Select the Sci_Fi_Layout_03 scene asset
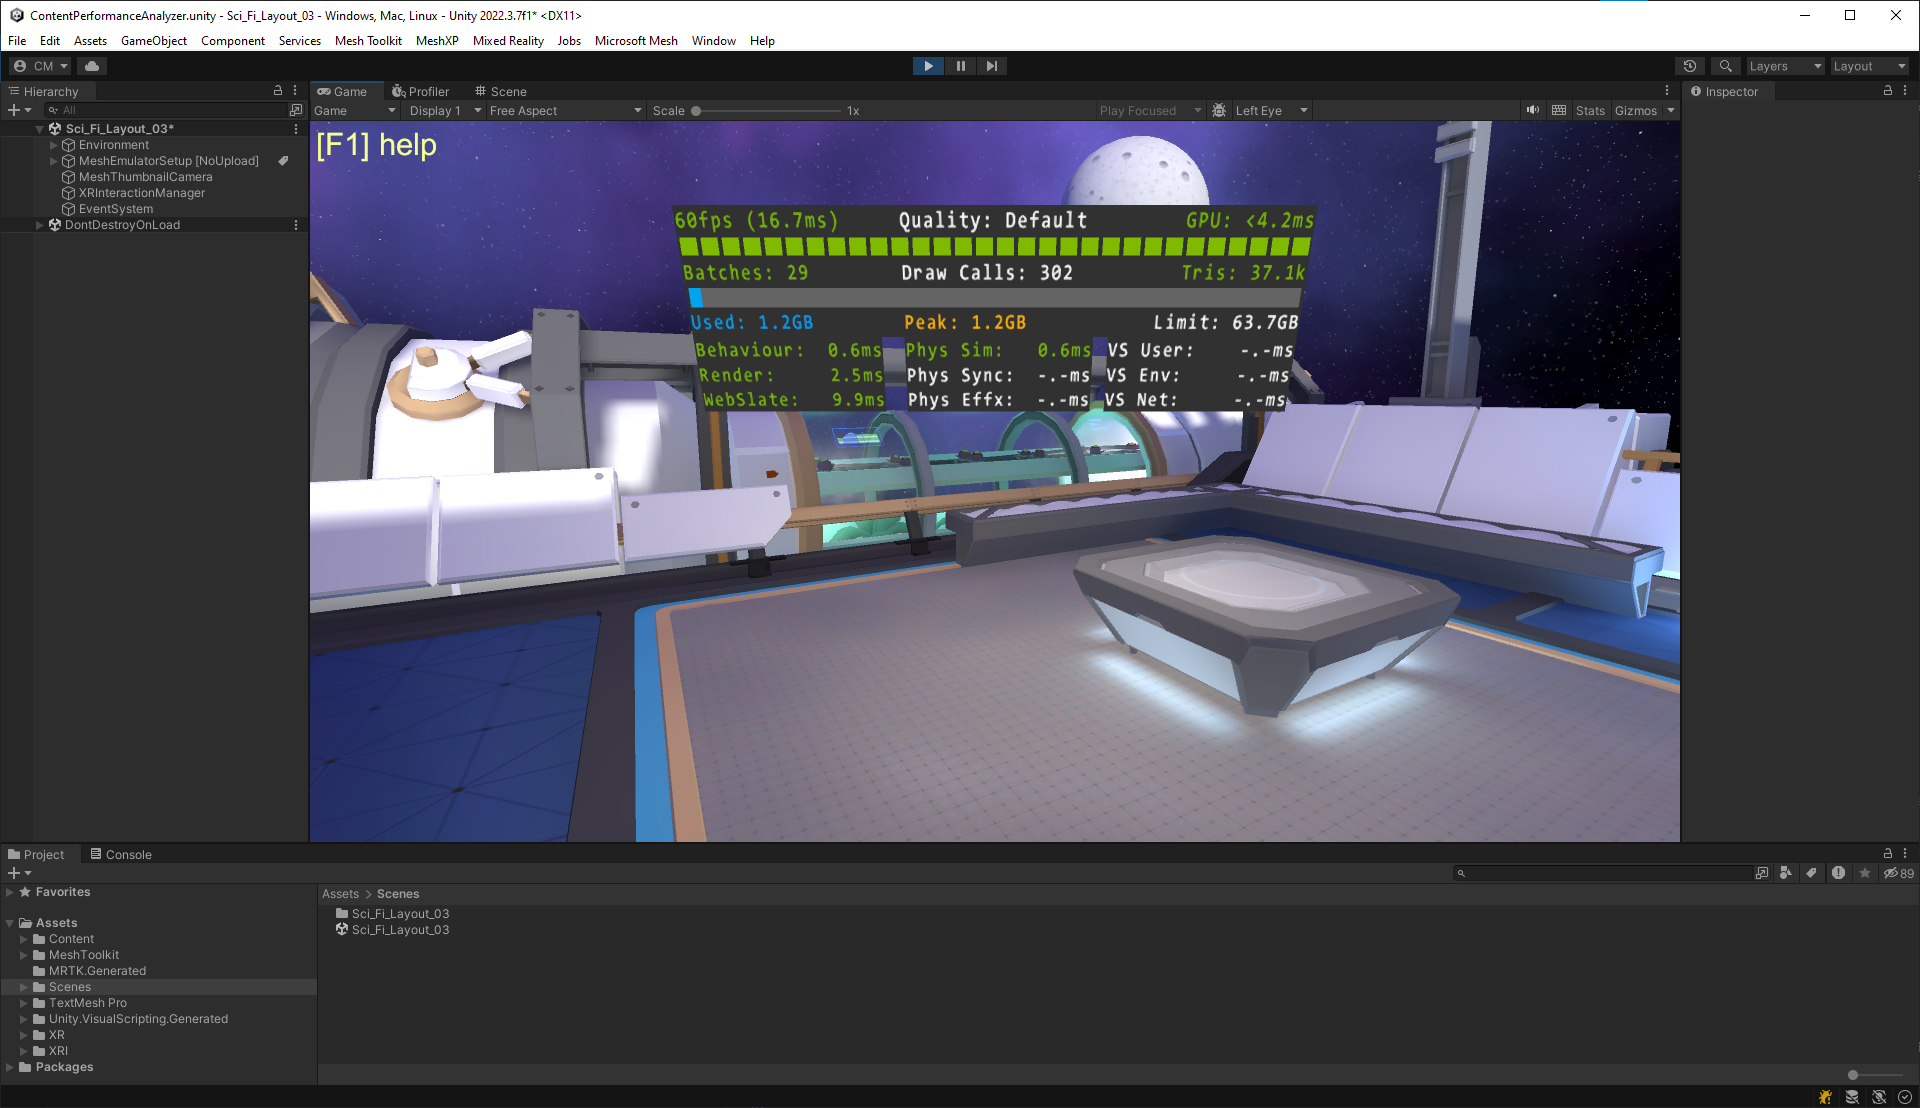The width and height of the screenshot is (1920, 1108). [400, 930]
